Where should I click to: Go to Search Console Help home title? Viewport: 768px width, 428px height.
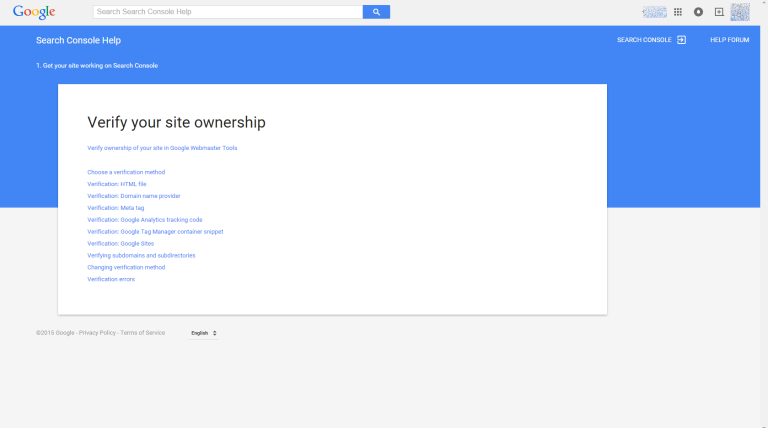(78, 40)
